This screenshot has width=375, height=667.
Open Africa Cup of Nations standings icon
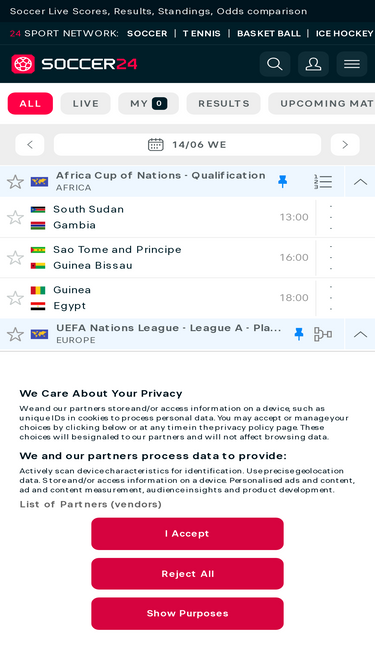click(x=323, y=182)
